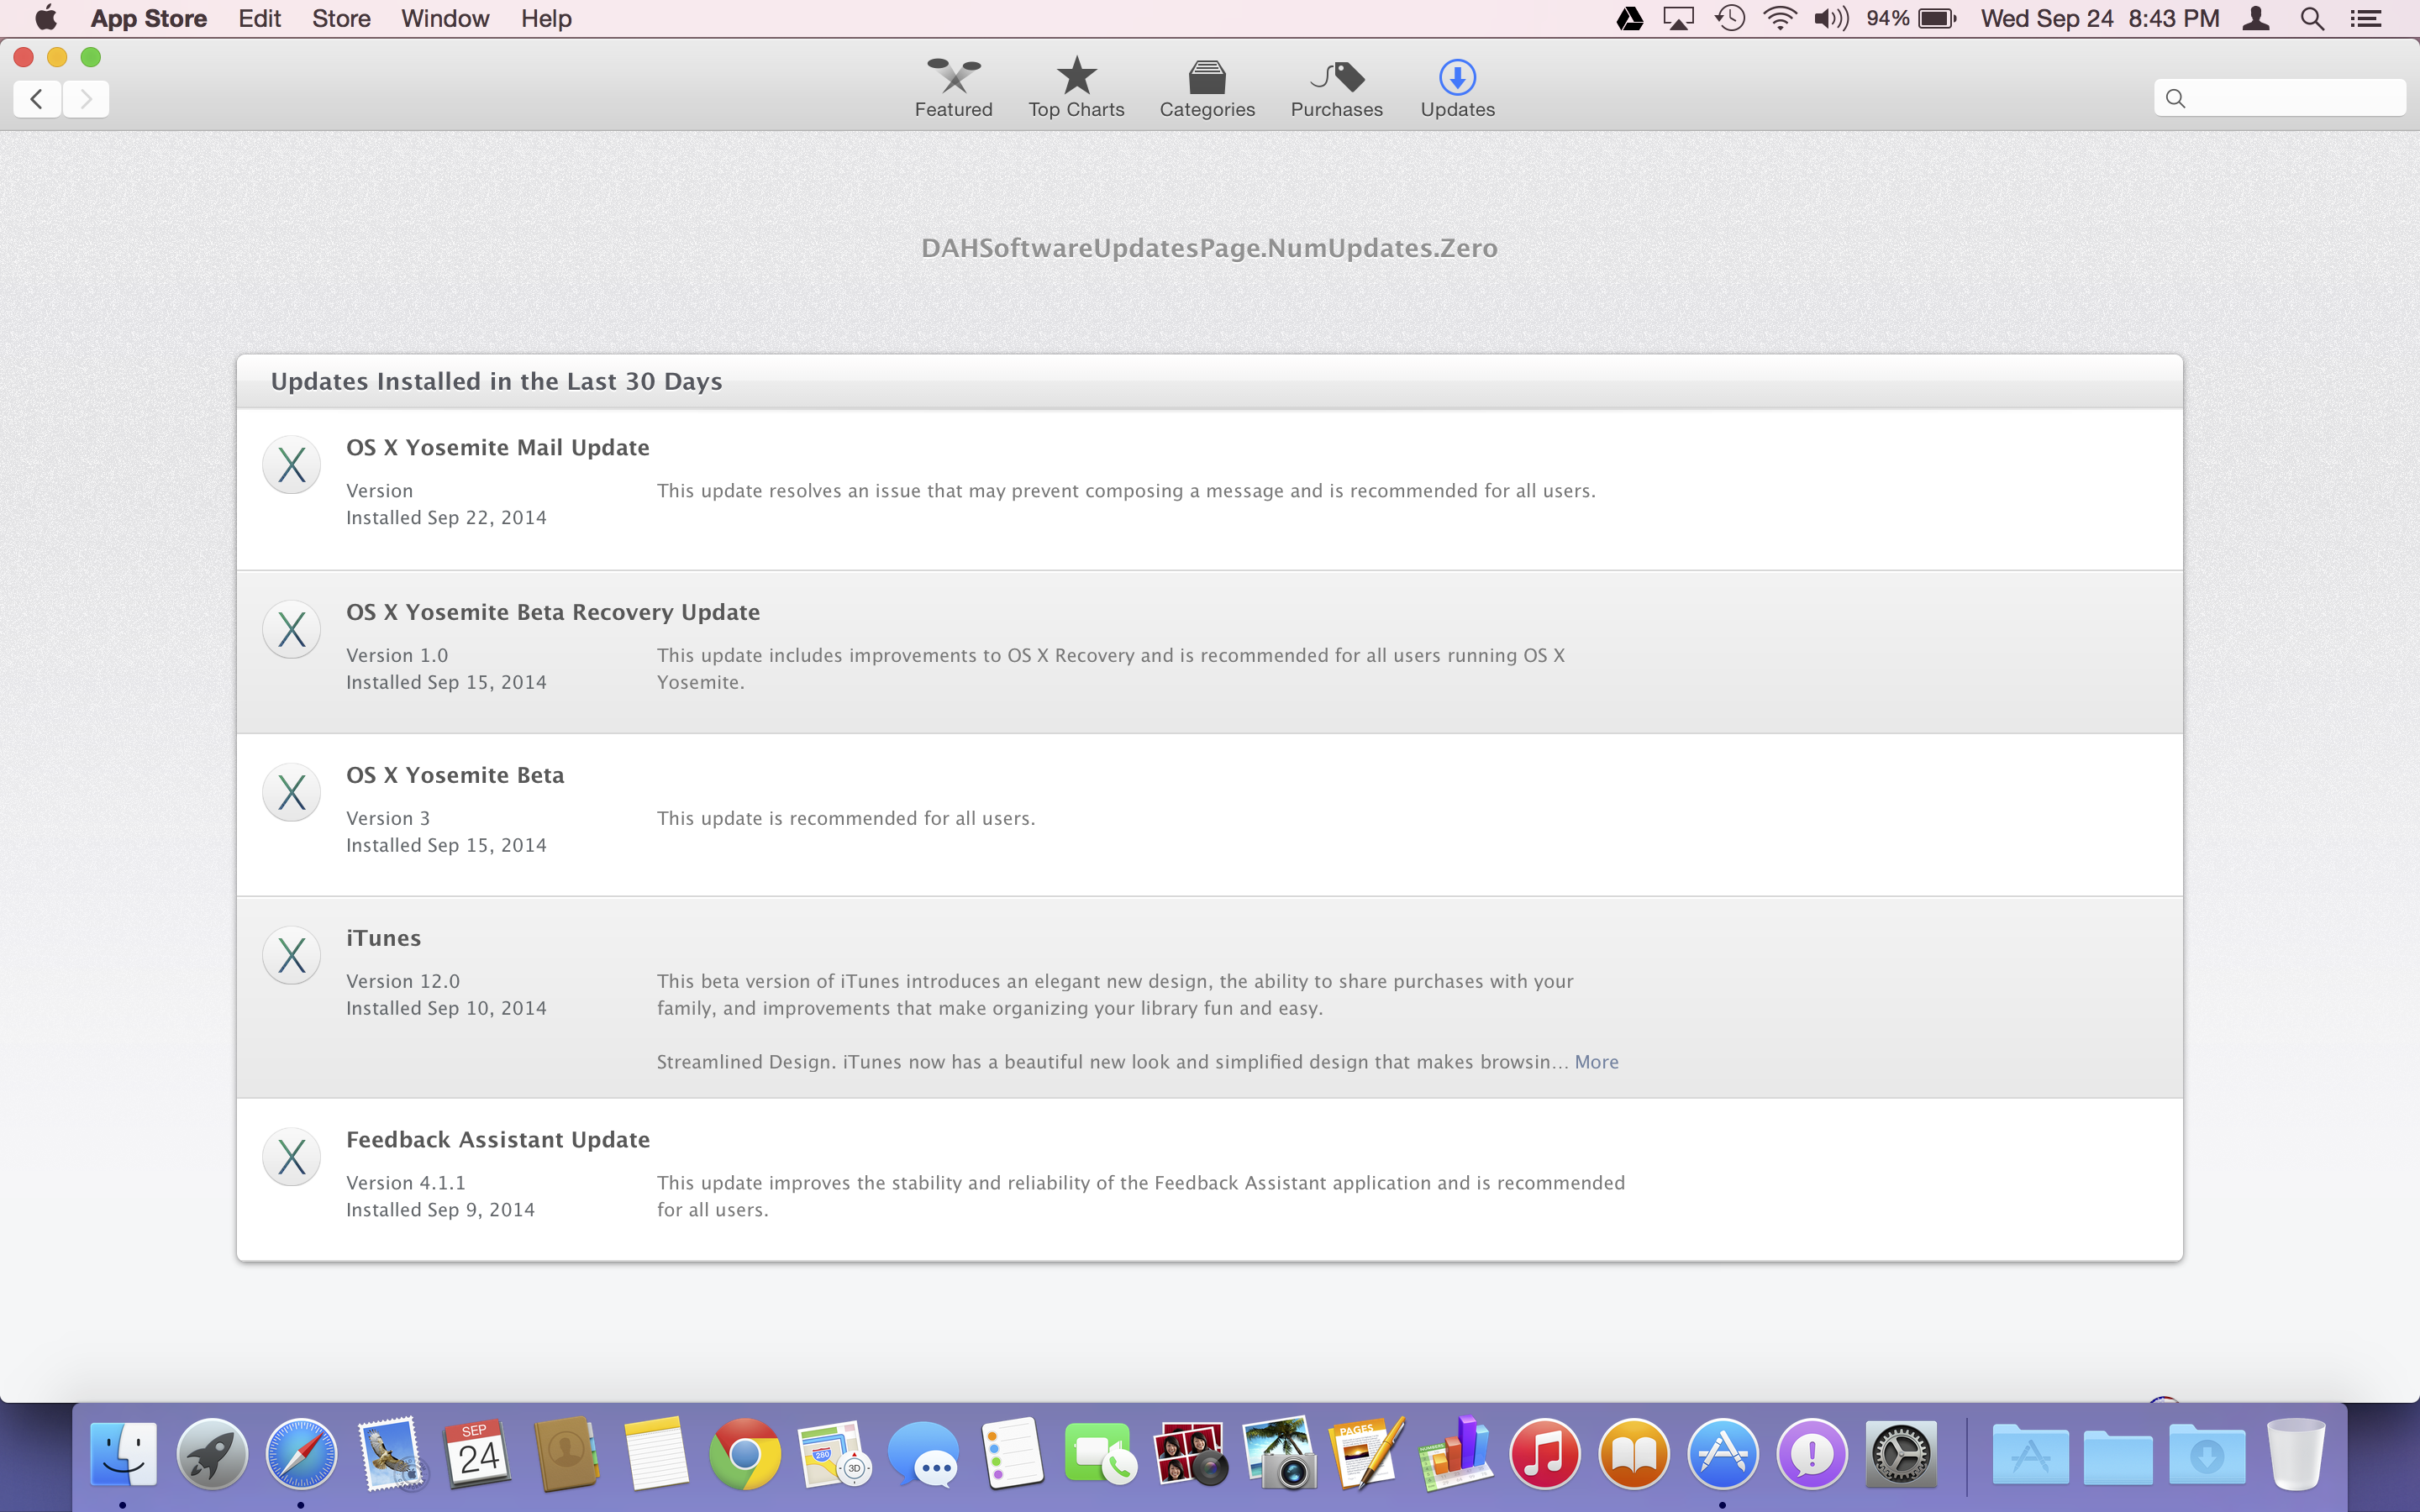Open Numbers from the Dock
Screen dimensions: 2420x1512
1456,1454
